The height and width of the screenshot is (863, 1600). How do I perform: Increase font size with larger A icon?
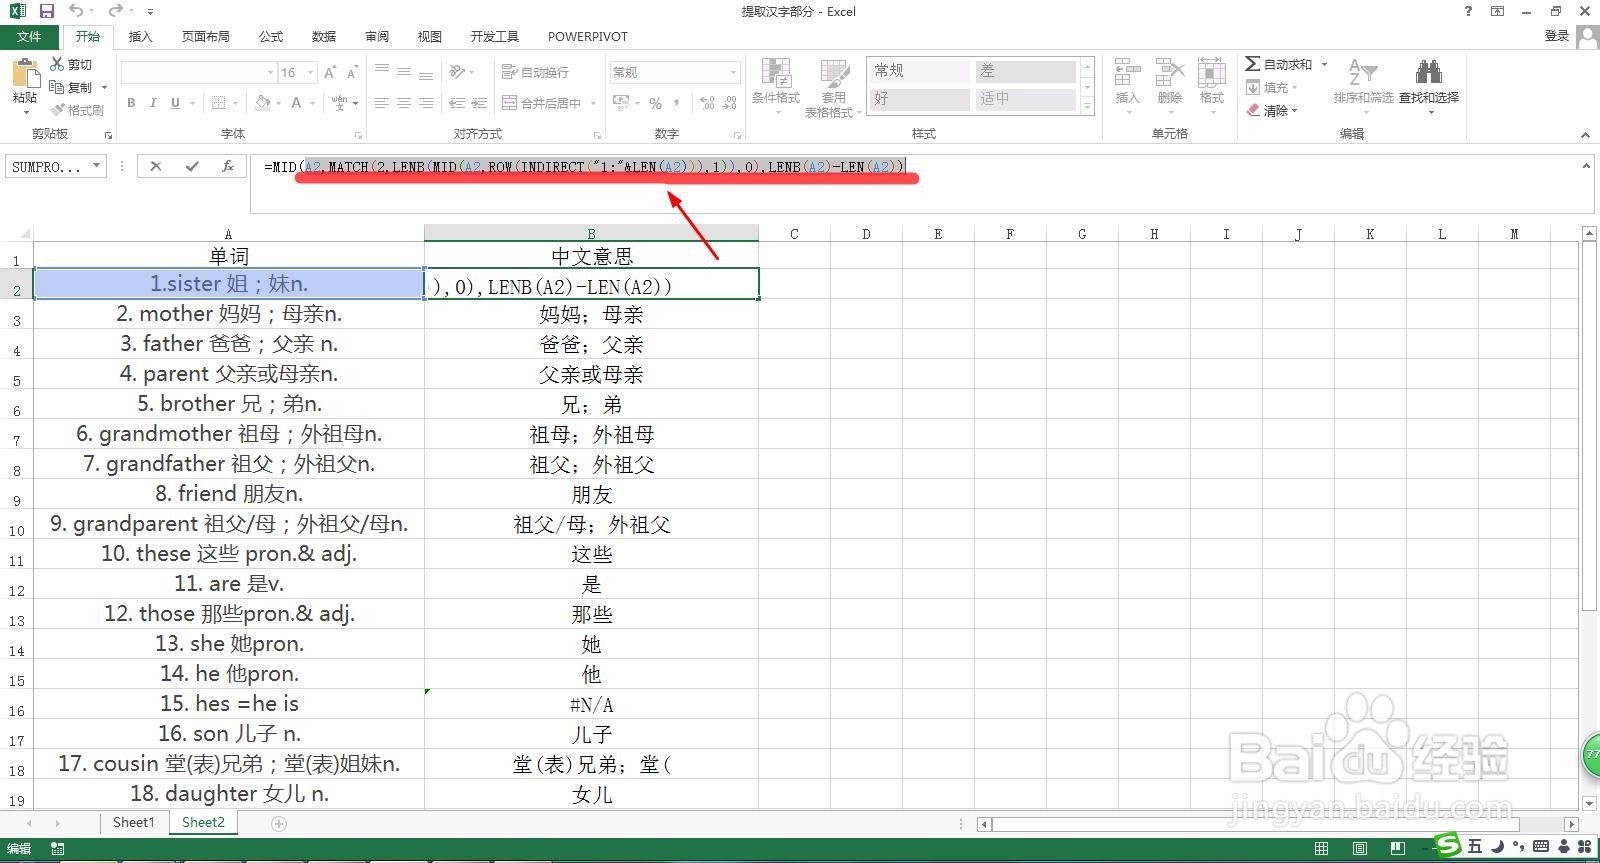tap(330, 72)
